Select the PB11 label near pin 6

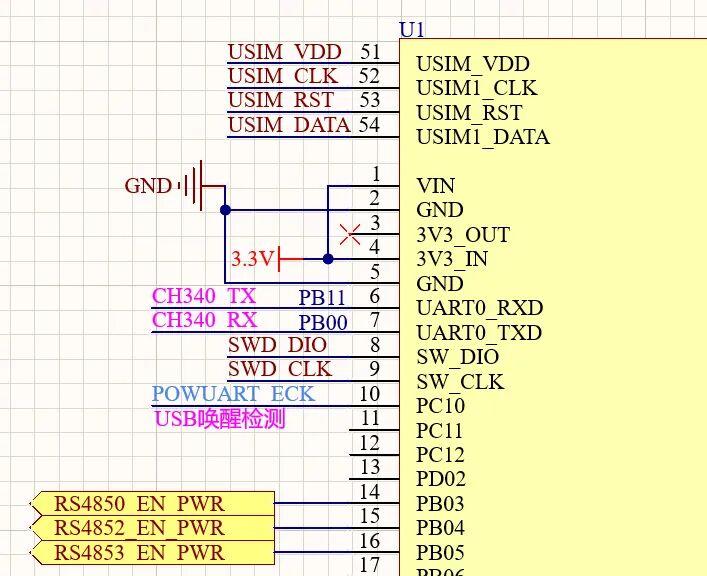point(322,298)
